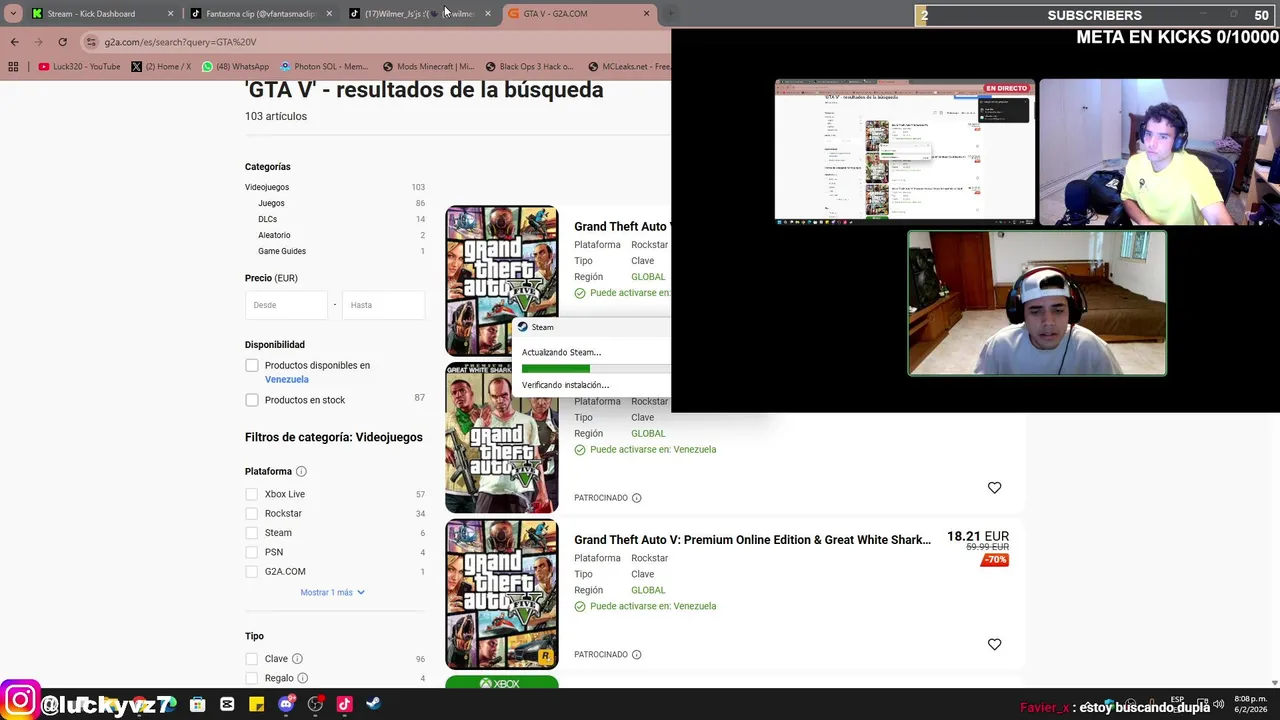Open Microsoft Store from taskbar
The width and height of the screenshot is (1280, 720).
(x=198, y=704)
